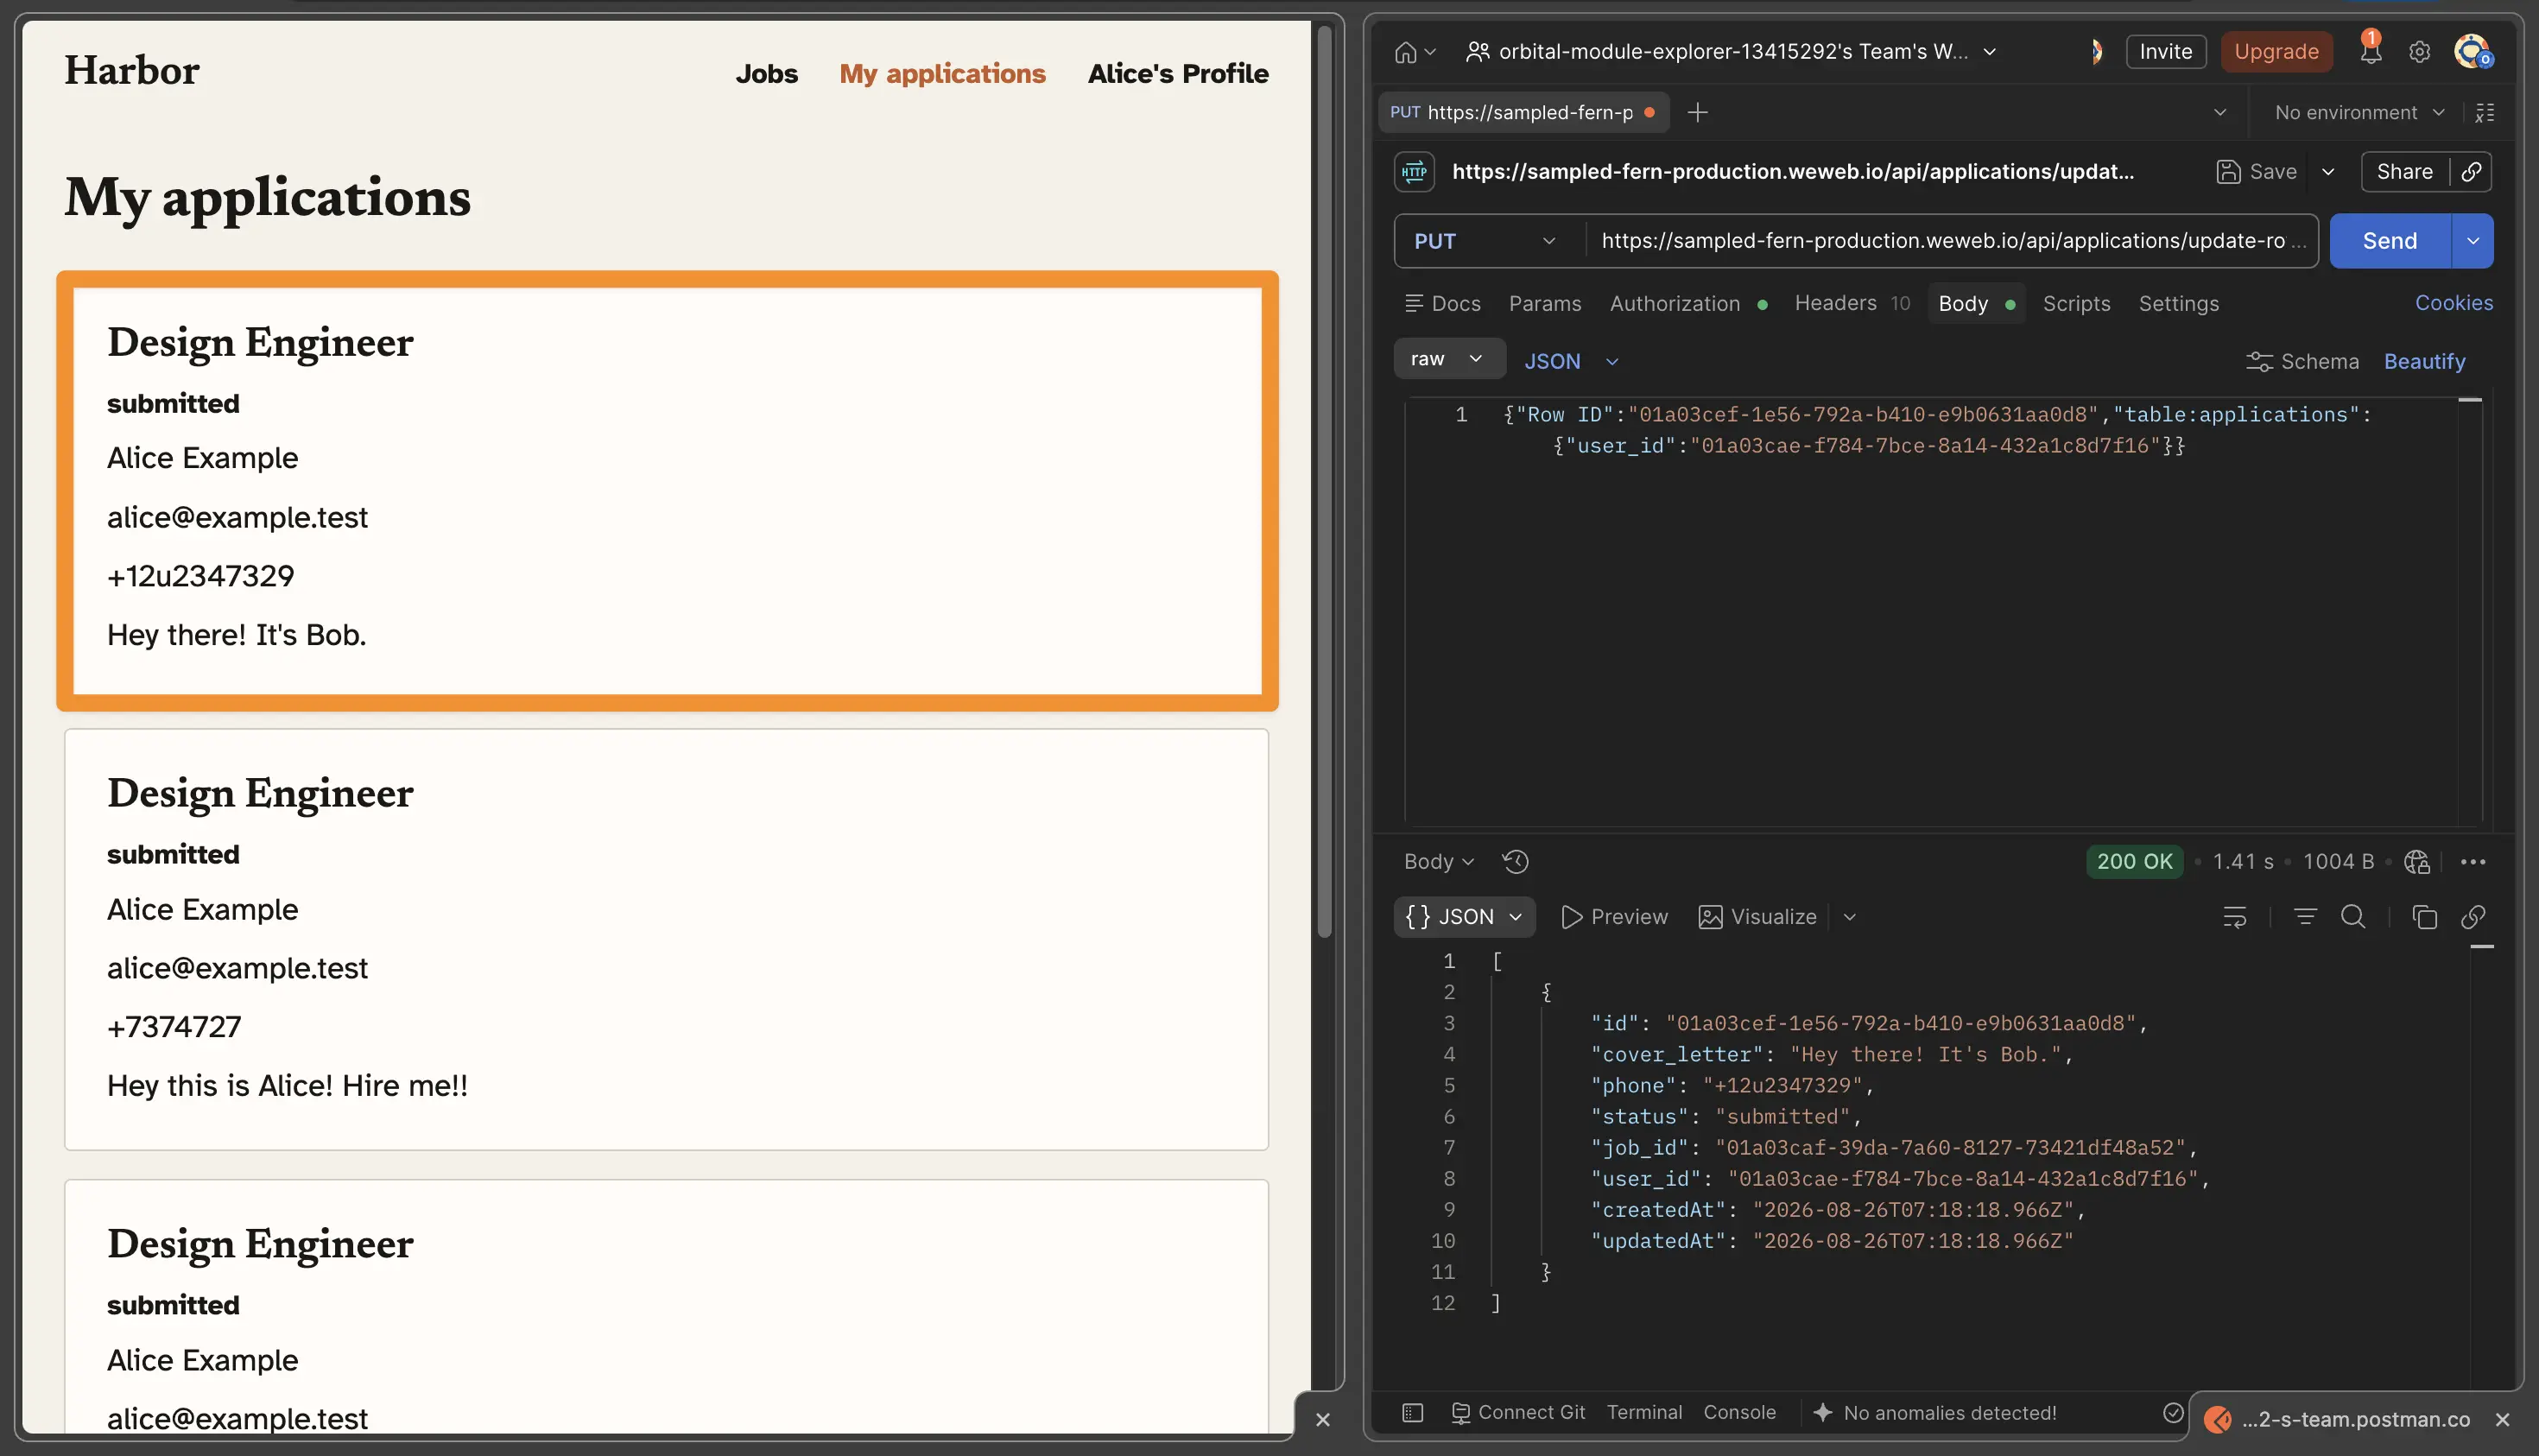Open the Postman notifications bell

tap(2370, 52)
